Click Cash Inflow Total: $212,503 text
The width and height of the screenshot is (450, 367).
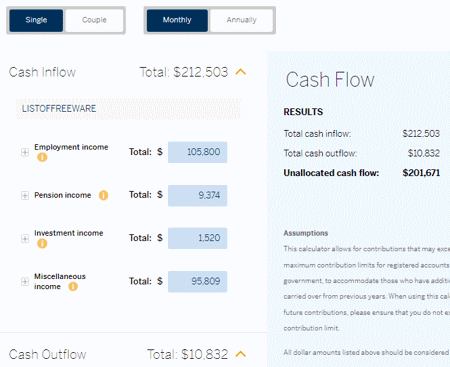(x=184, y=72)
